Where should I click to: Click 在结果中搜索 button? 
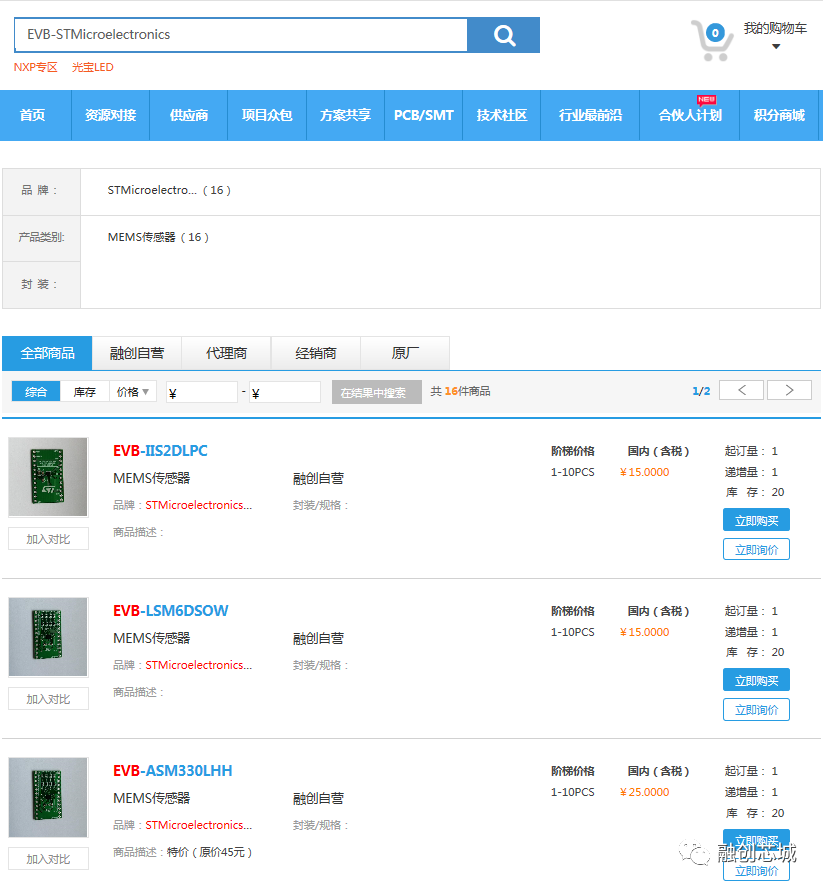pos(377,392)
